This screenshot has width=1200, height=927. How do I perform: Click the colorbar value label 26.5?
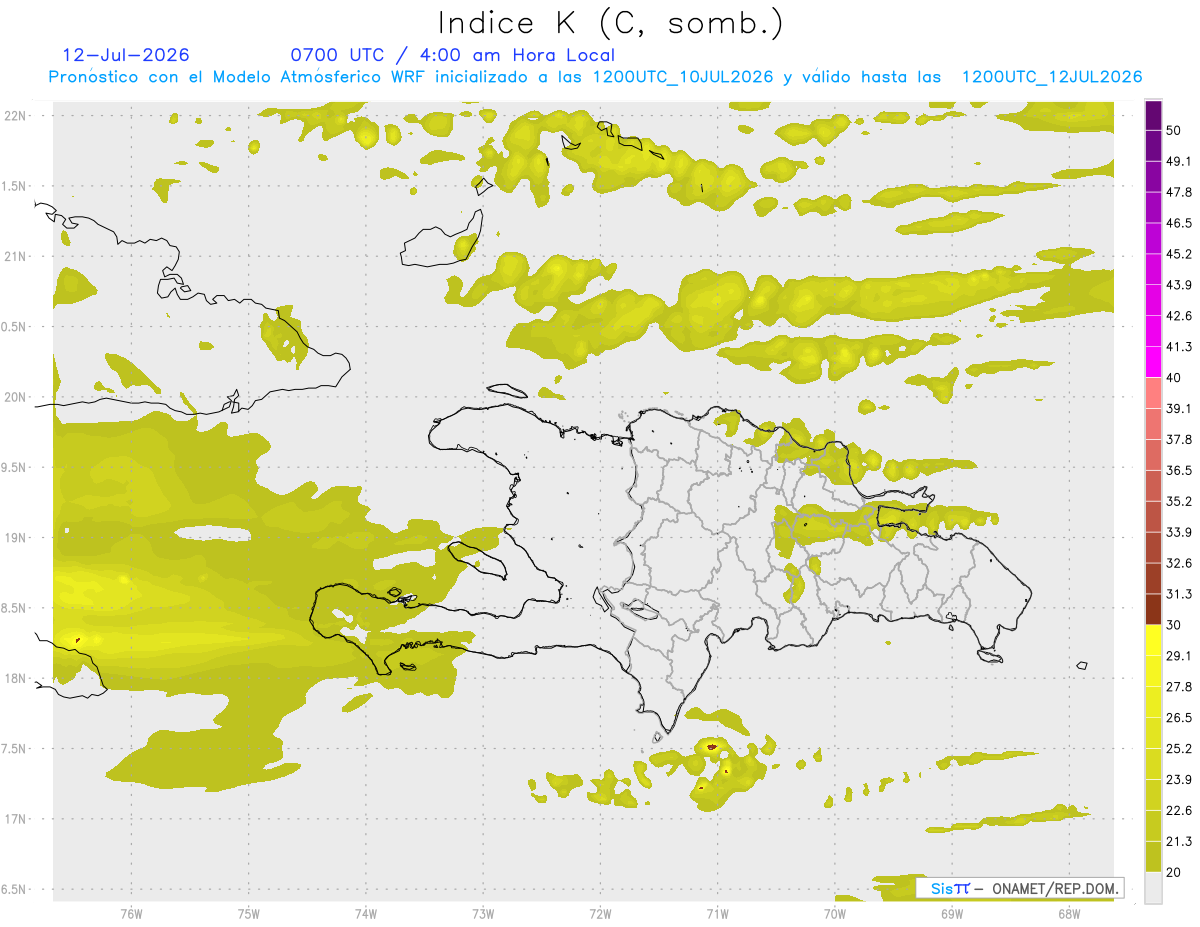(x=1179, y=718)
